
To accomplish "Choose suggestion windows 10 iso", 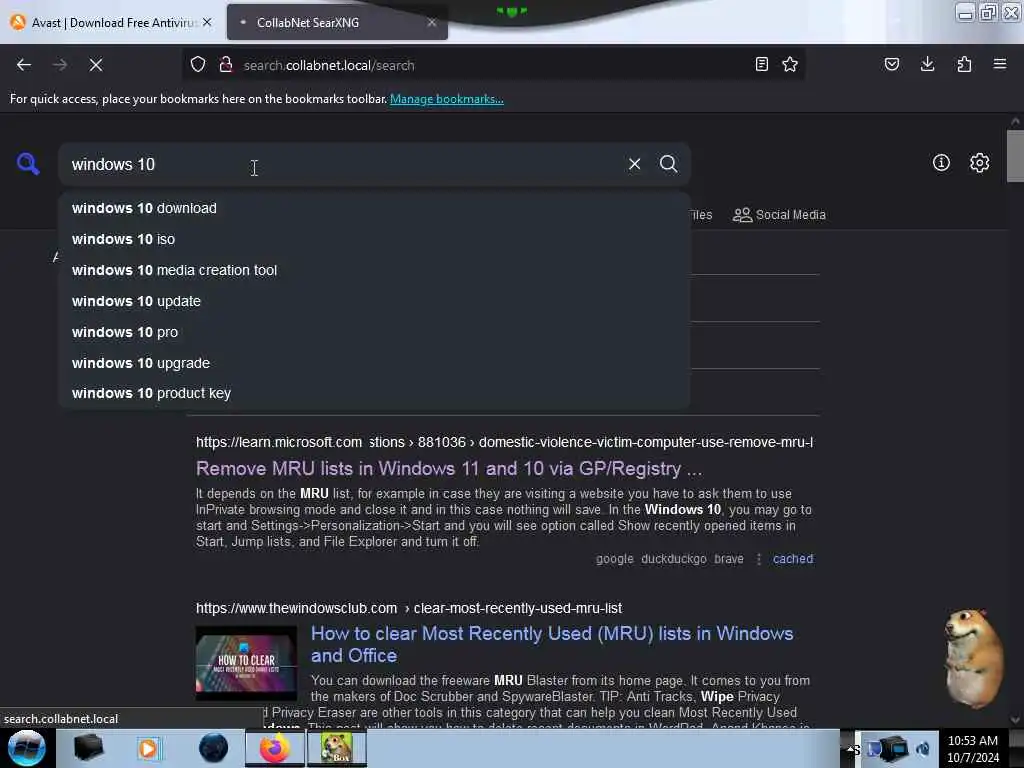I will (374, 239).
